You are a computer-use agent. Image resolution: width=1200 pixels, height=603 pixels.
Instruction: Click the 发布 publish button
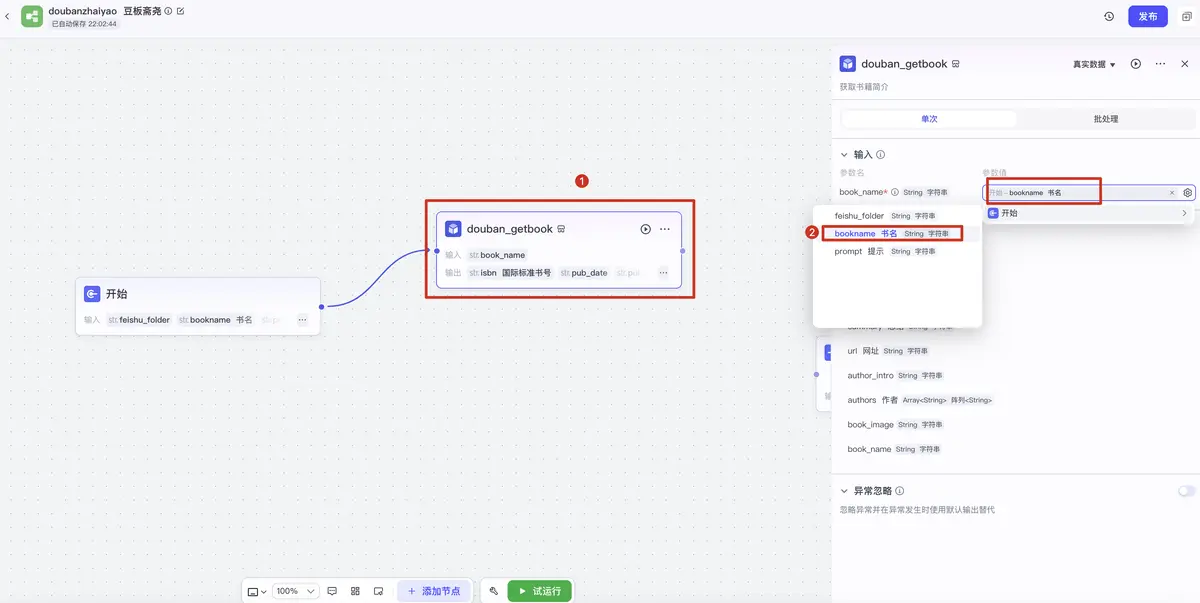(1148, 16)
